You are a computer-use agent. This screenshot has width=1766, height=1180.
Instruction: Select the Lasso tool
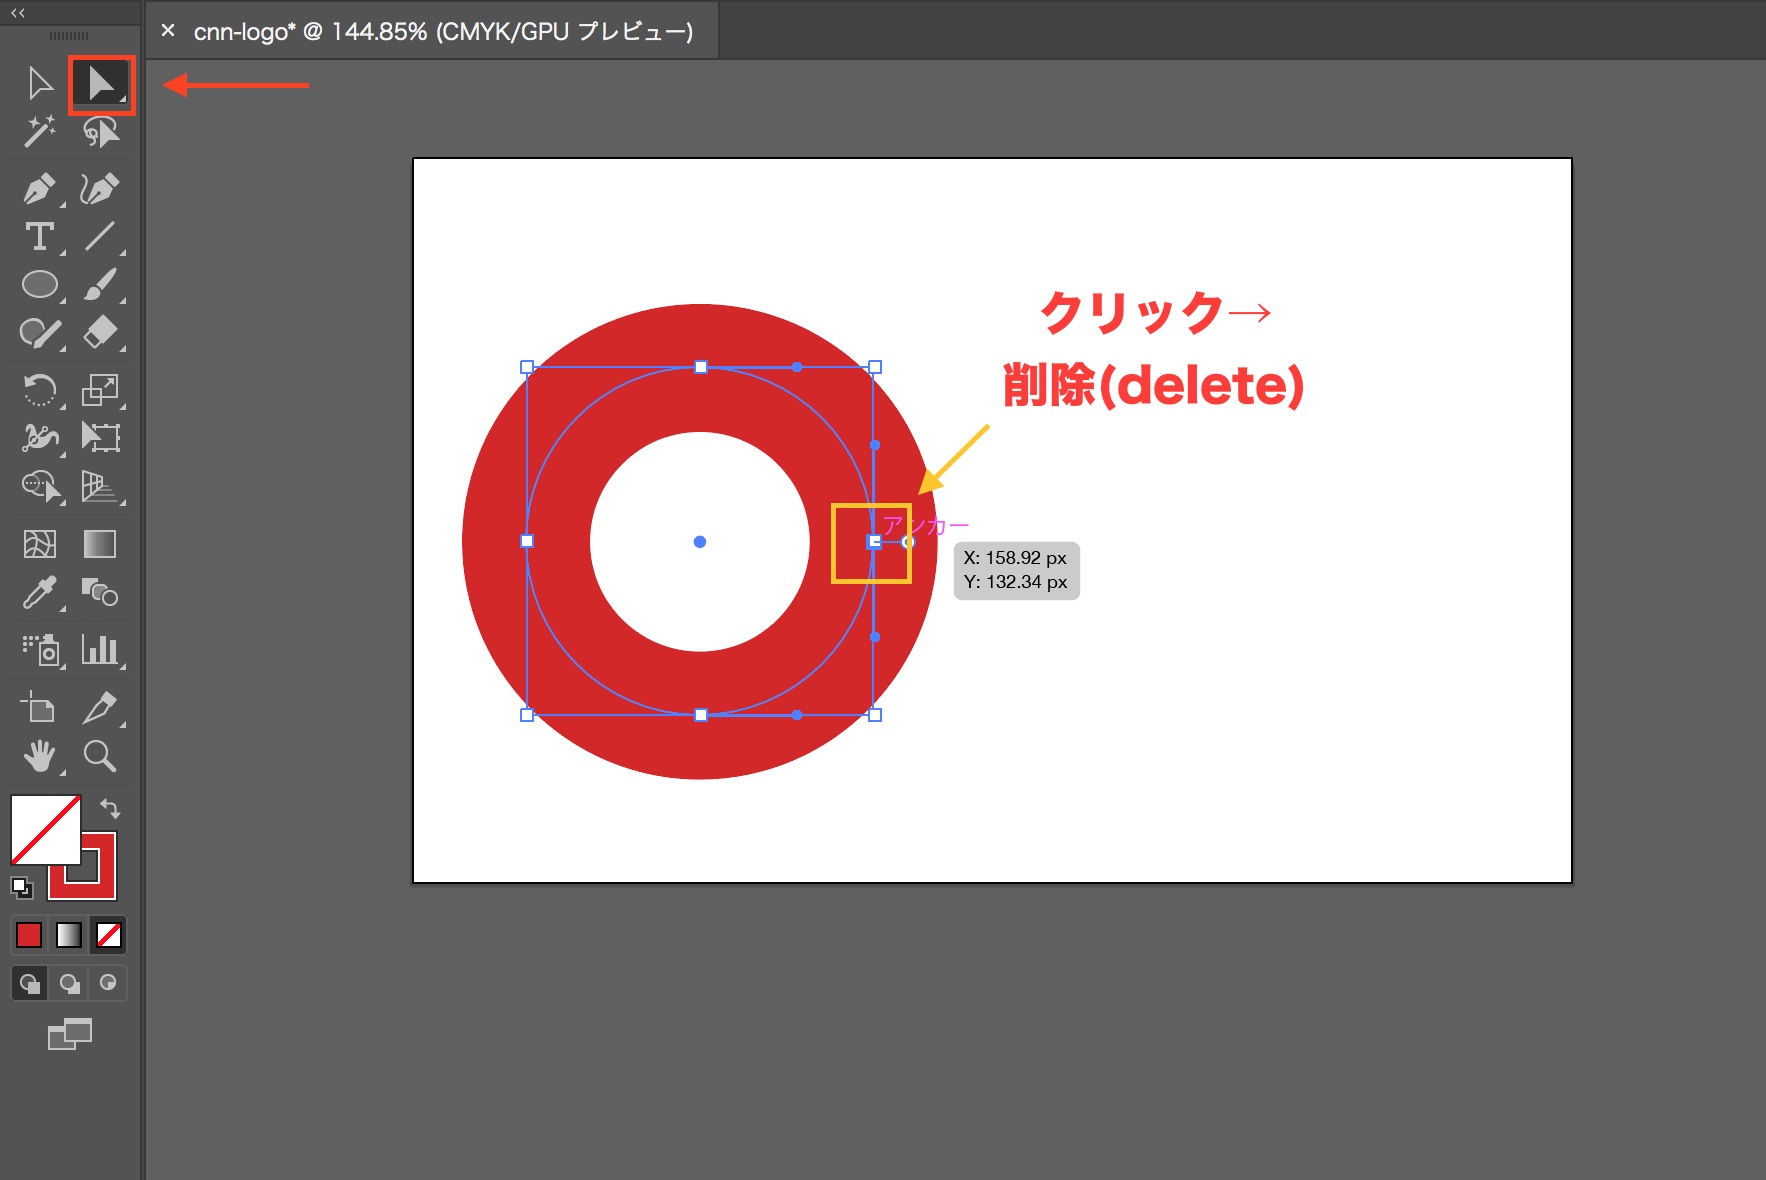coord(101,132)
